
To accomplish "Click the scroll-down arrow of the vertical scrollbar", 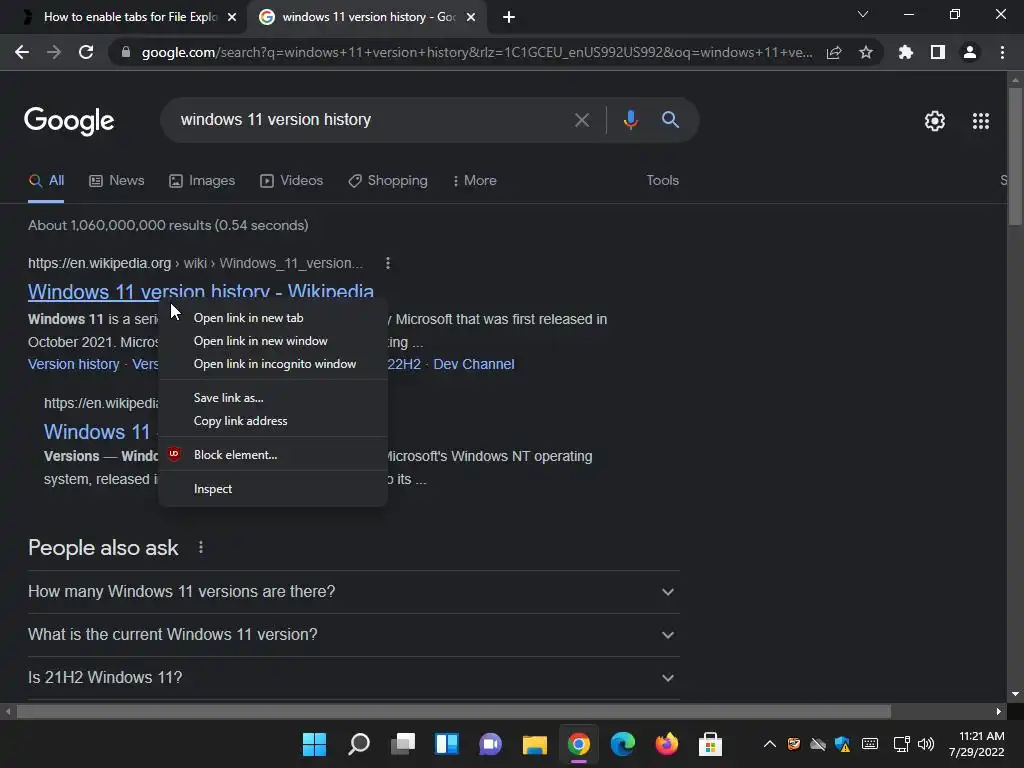I will point(1015,694).
